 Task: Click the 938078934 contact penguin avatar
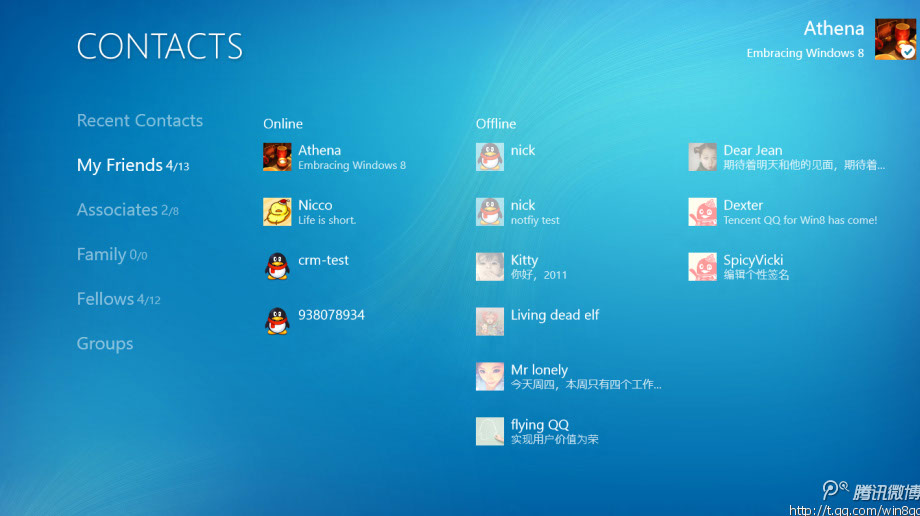coord(277,321)
